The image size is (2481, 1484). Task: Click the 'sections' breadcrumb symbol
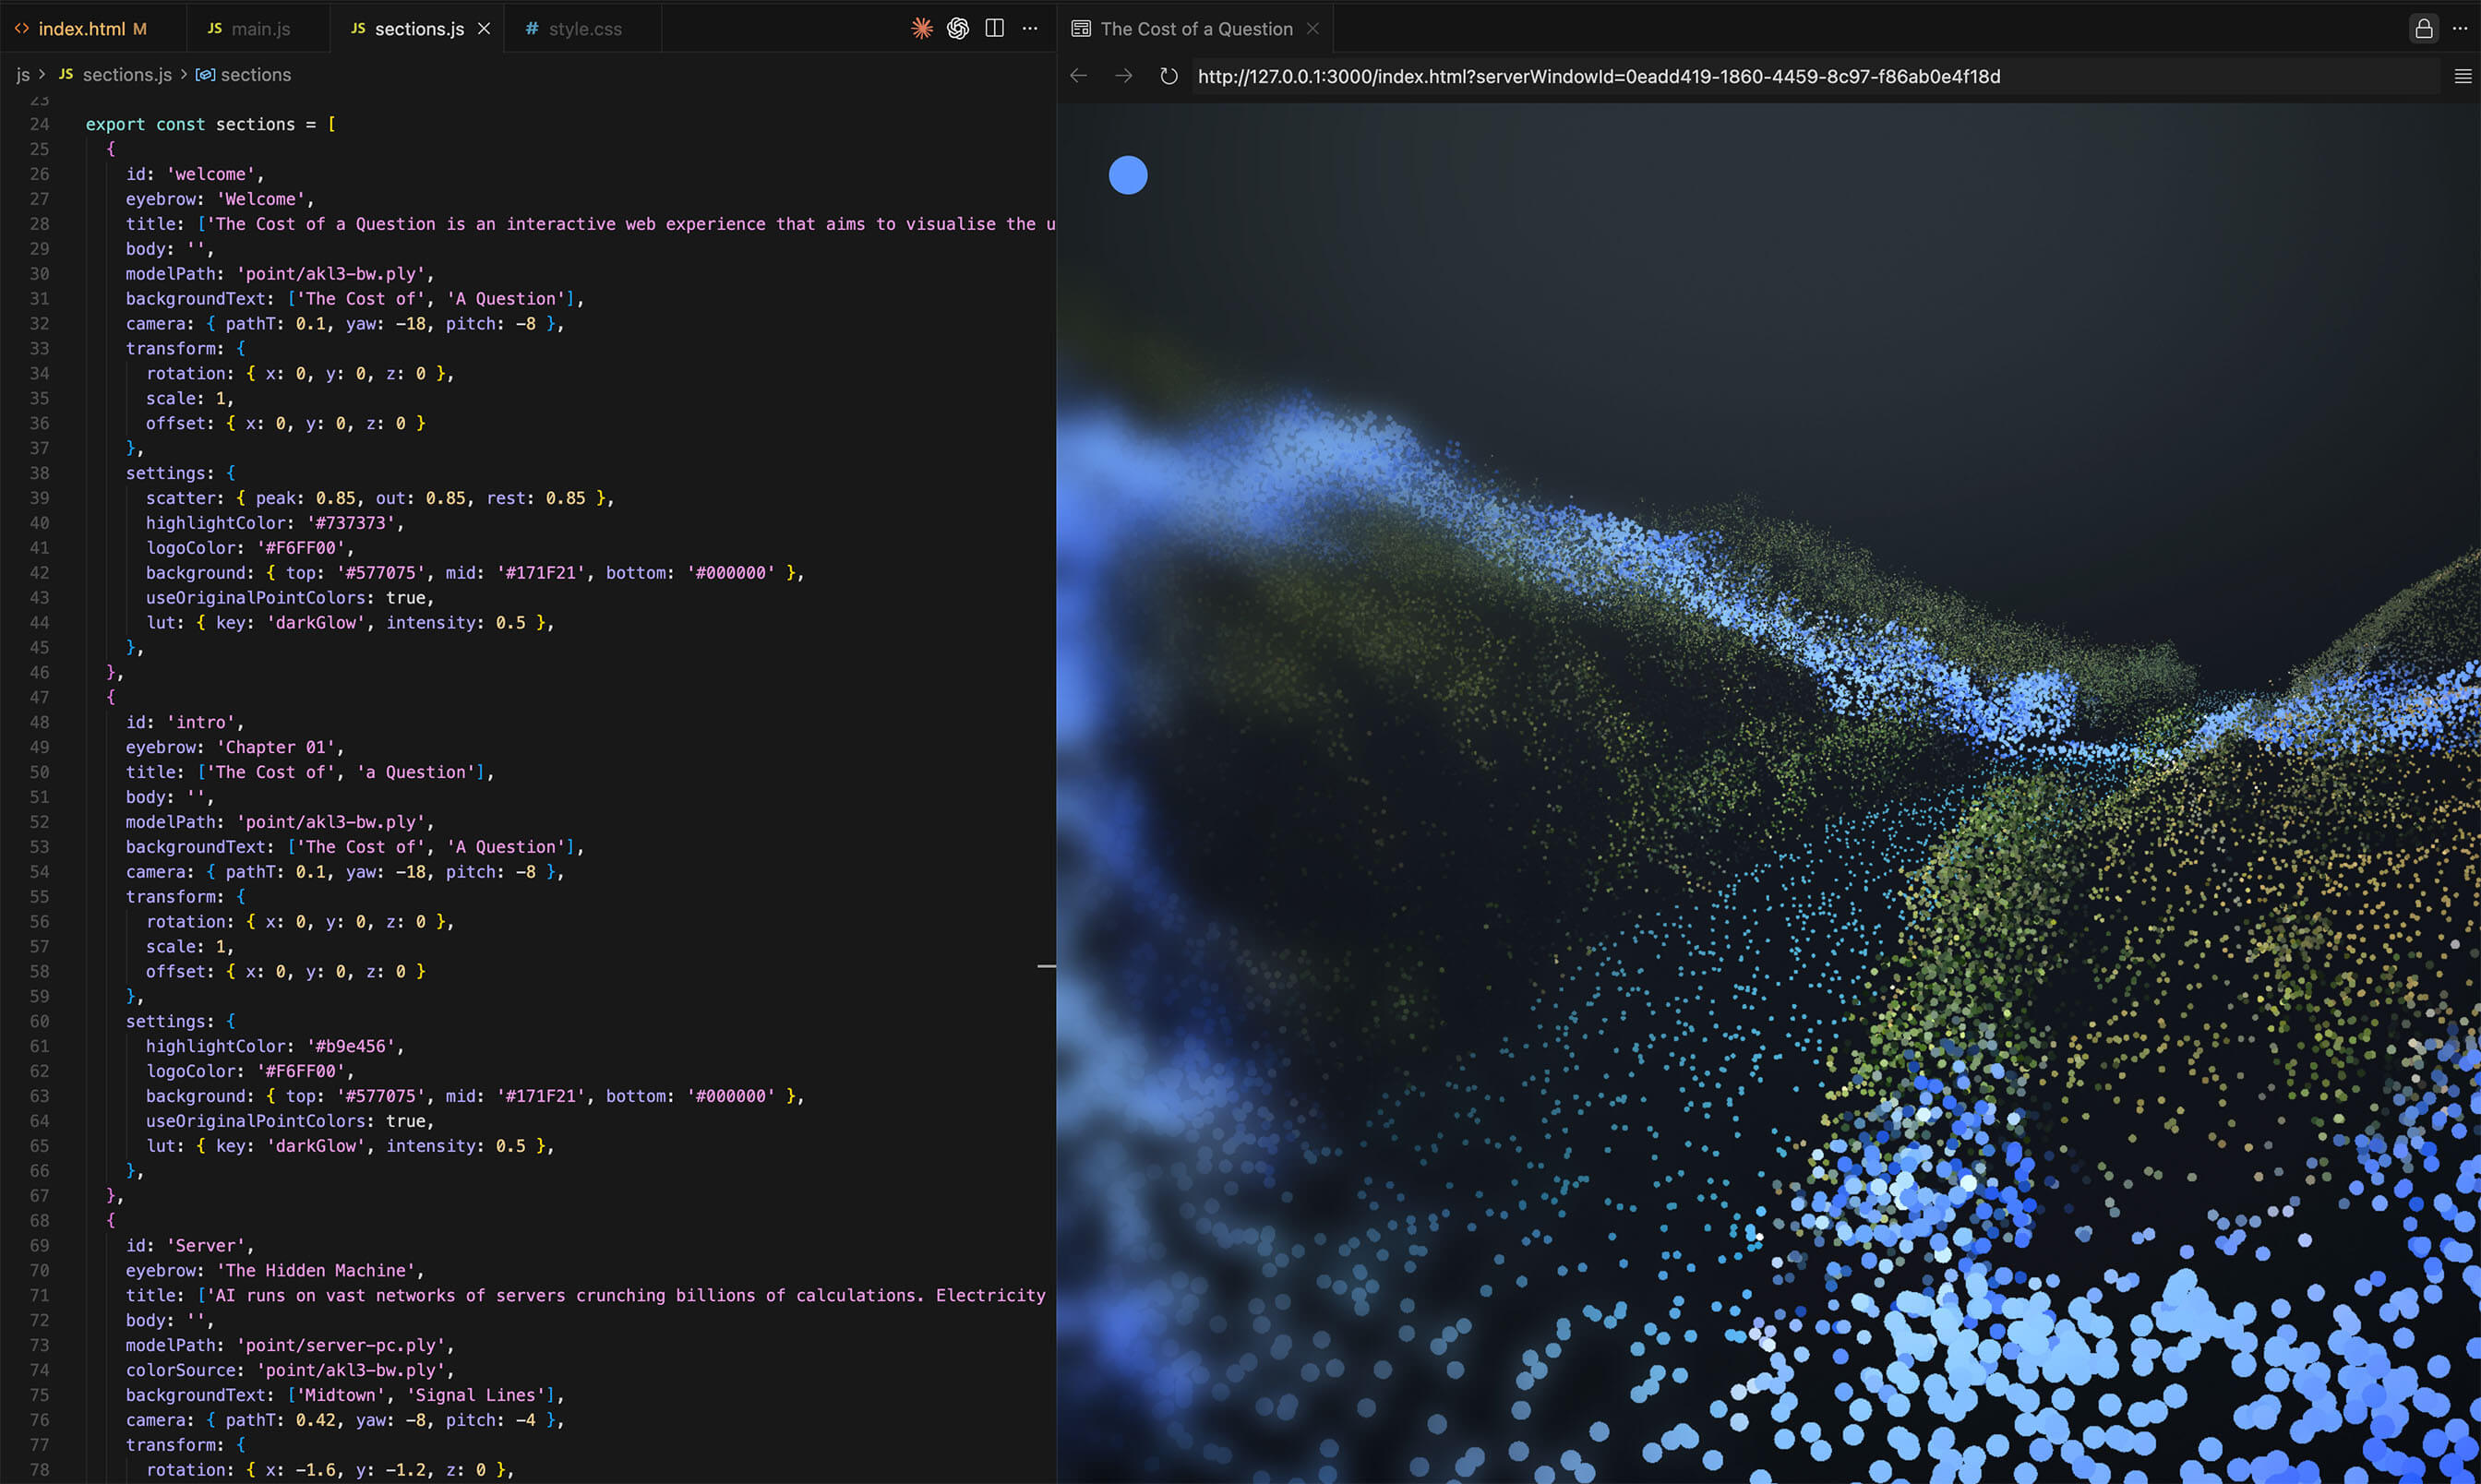pyautogui.click(x=255, y=75)
